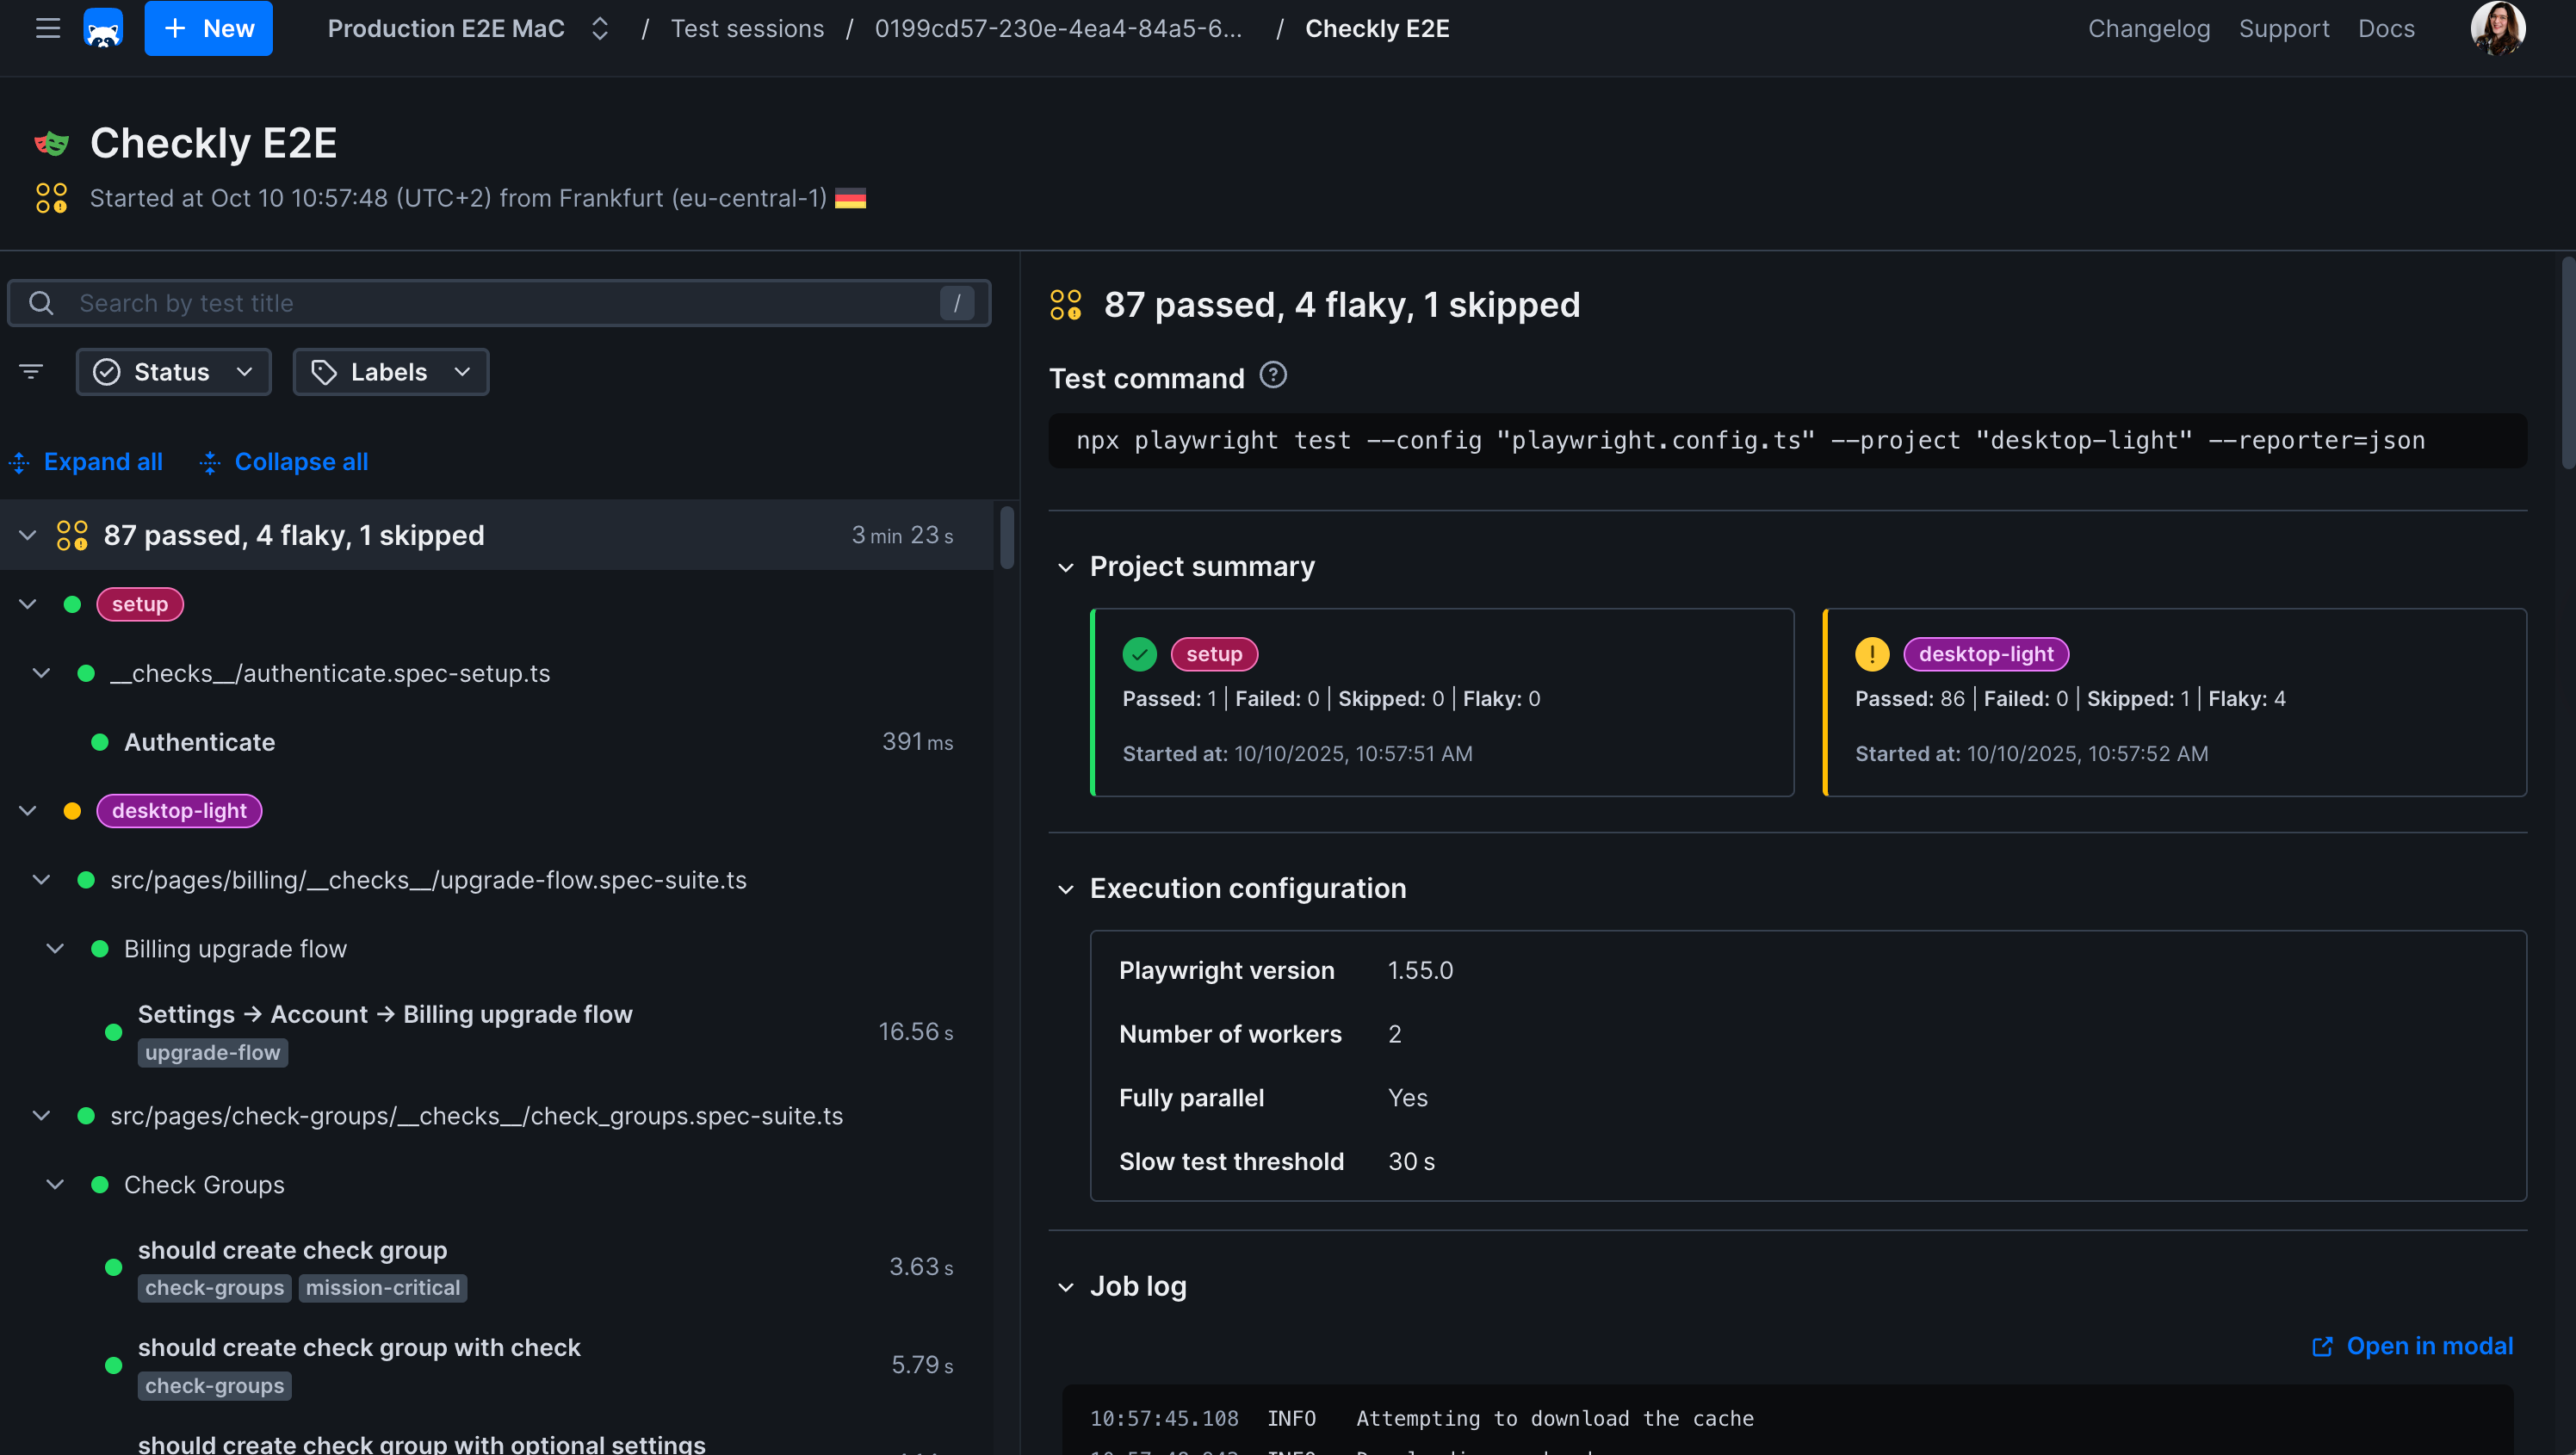Collapse the upgrade-flow.spec-suite.ts file node
Viewport: 2576px width, 1455px height.
pyautogui.click(x=42, y=880)
